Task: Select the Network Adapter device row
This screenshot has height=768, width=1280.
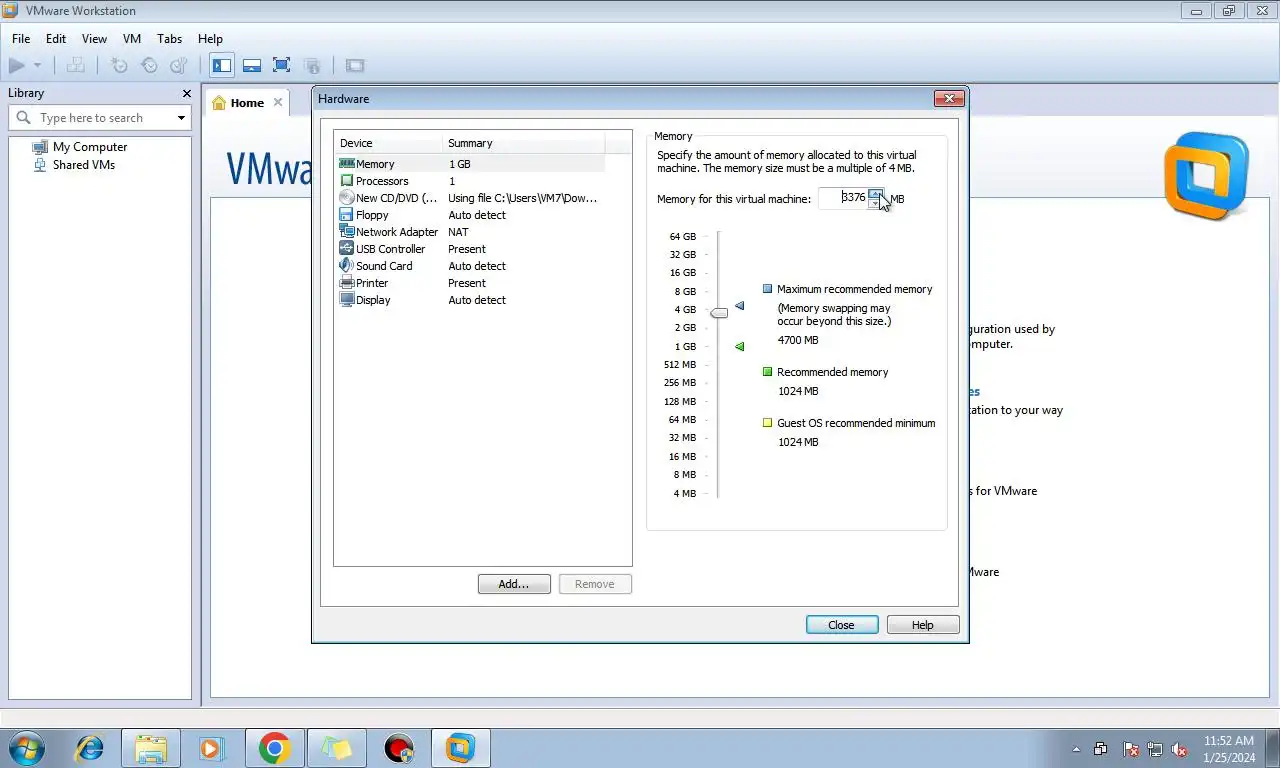Action: coord(471,232)
